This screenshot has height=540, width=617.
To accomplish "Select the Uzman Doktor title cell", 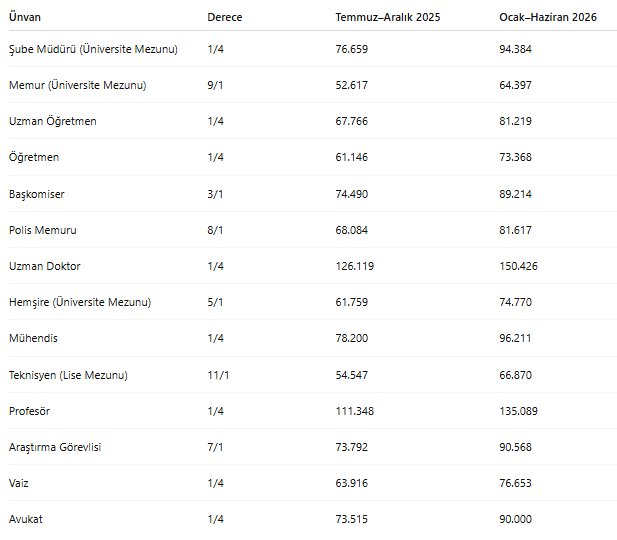I will [44, 266].
